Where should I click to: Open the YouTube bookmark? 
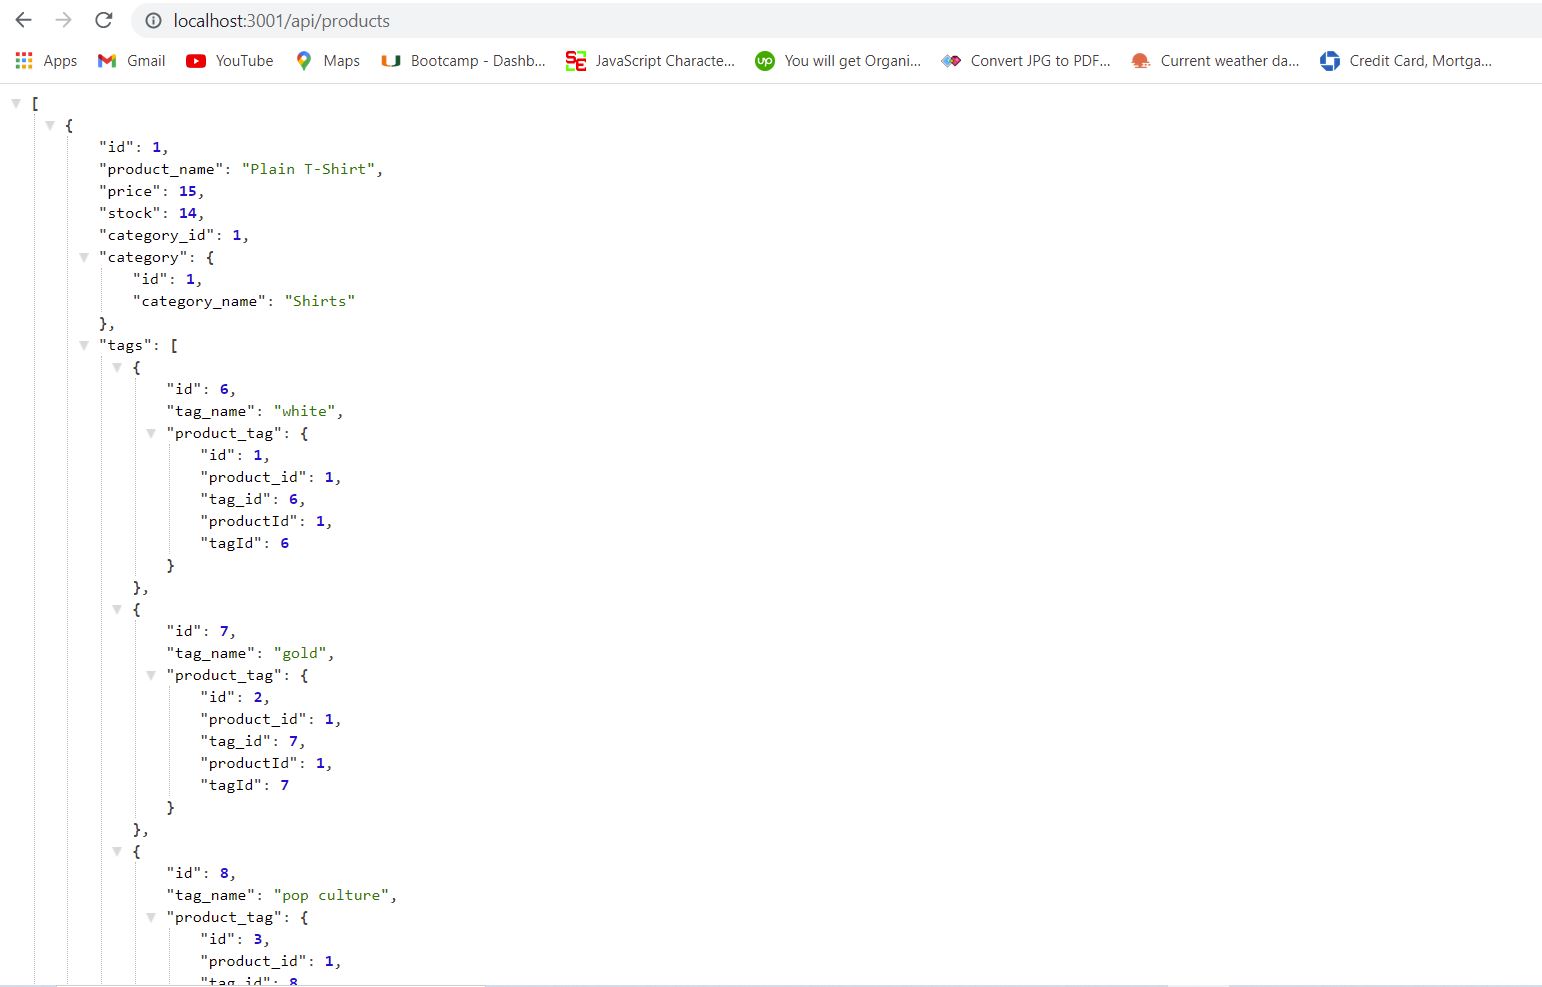(228, 60)
